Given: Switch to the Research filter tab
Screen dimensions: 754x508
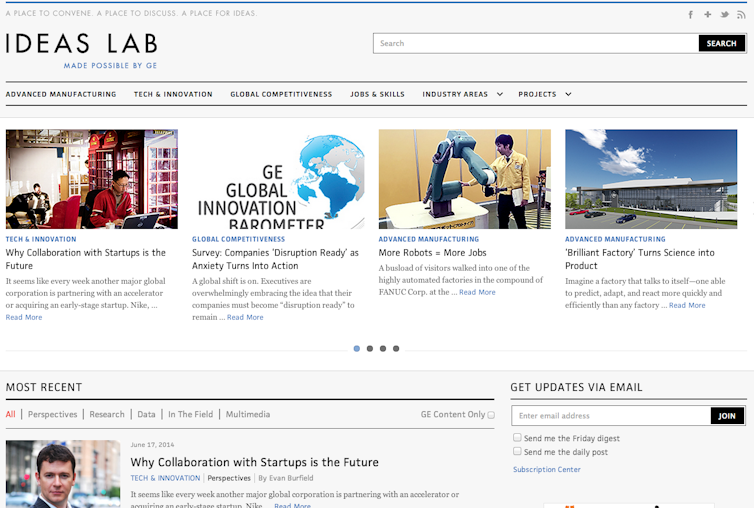Looking at the screenshot, I should (107, 414).
